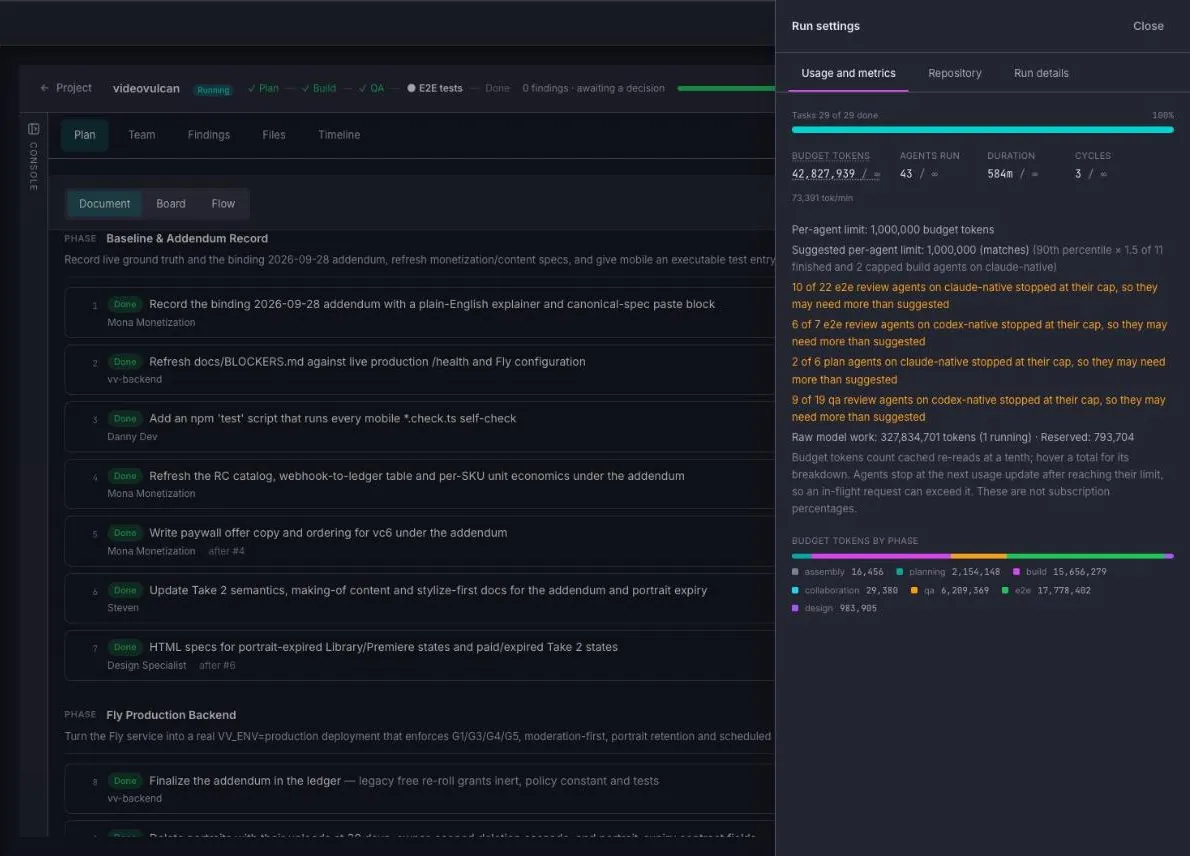
Task: Select the Flow view
Action: pos(223,203)
